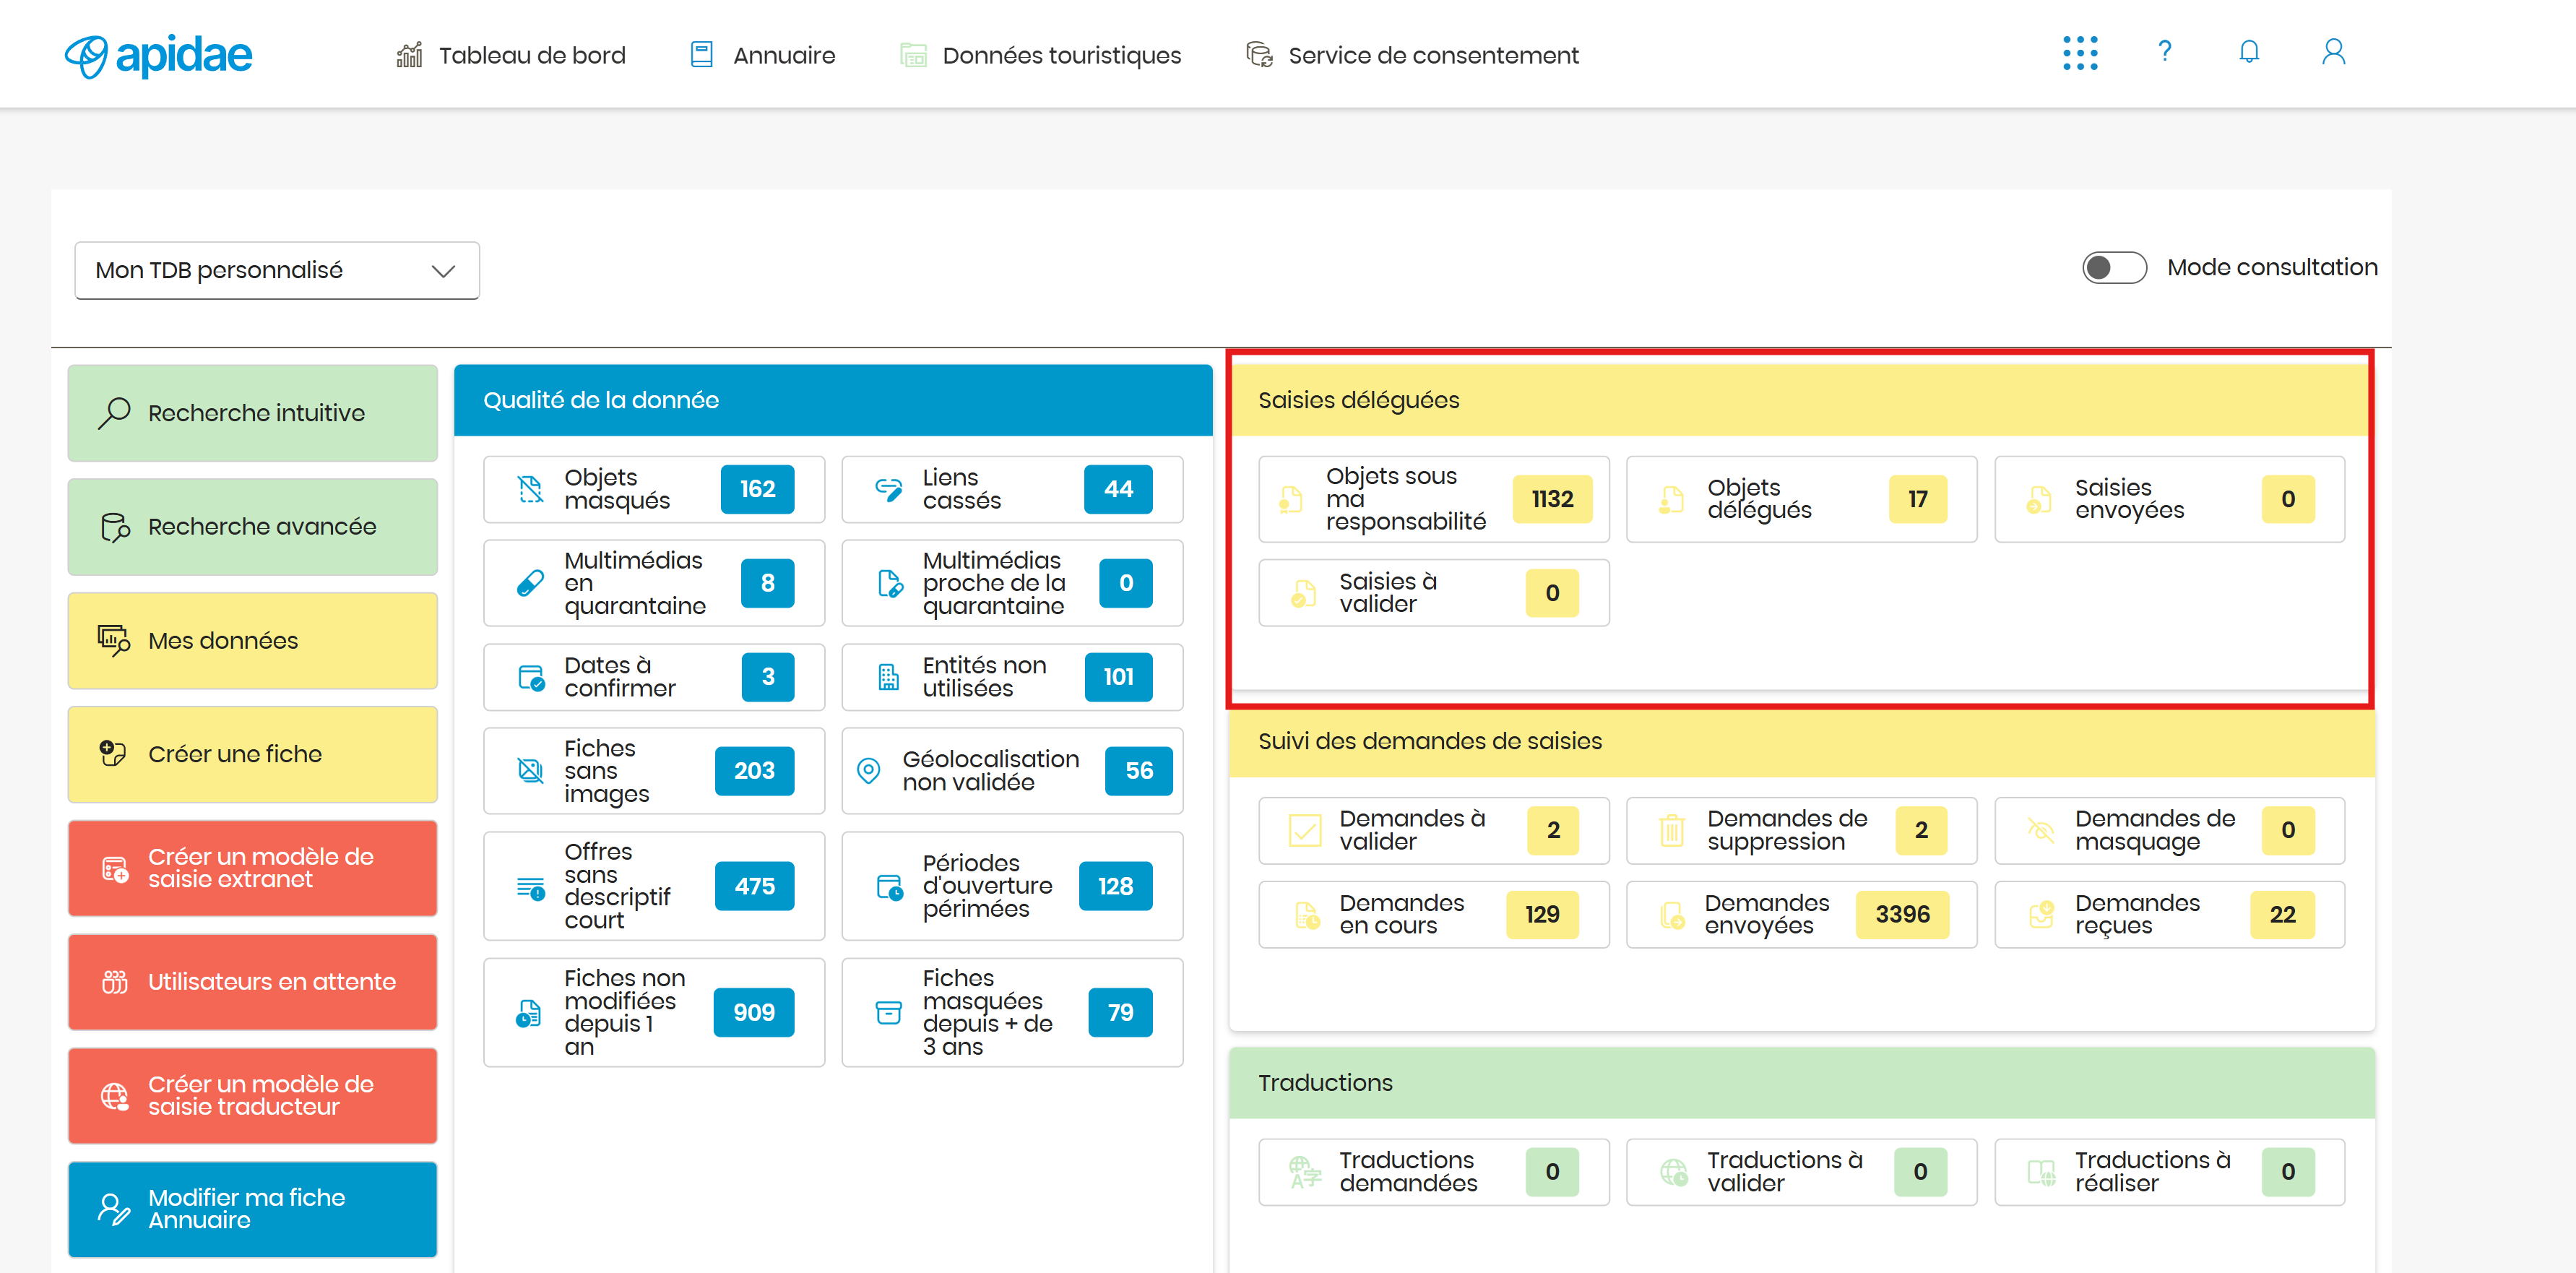Click the 44 Liens cassés count
Screen dimensions: 2576x1273
1118,489
